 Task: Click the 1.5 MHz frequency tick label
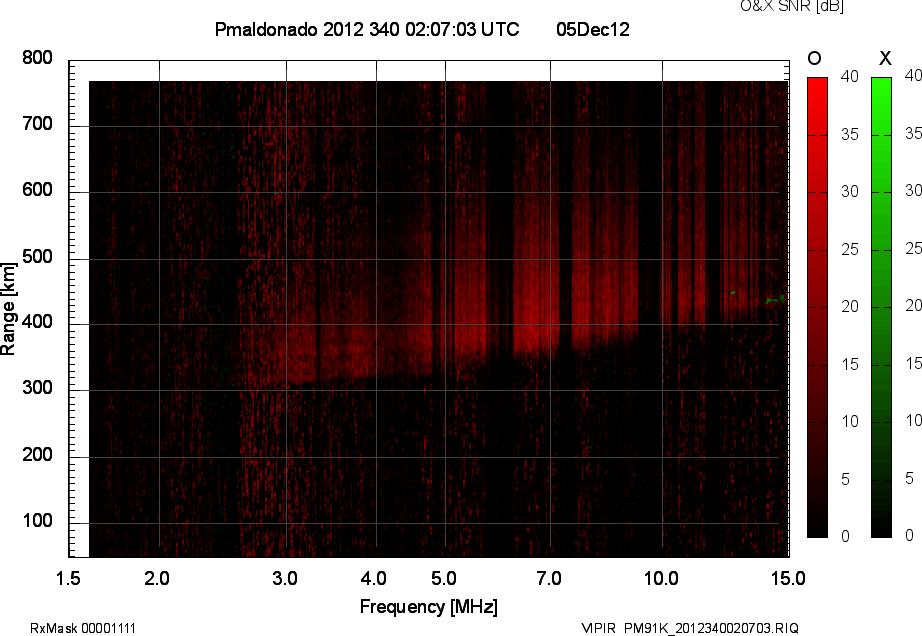coord(68,578)
